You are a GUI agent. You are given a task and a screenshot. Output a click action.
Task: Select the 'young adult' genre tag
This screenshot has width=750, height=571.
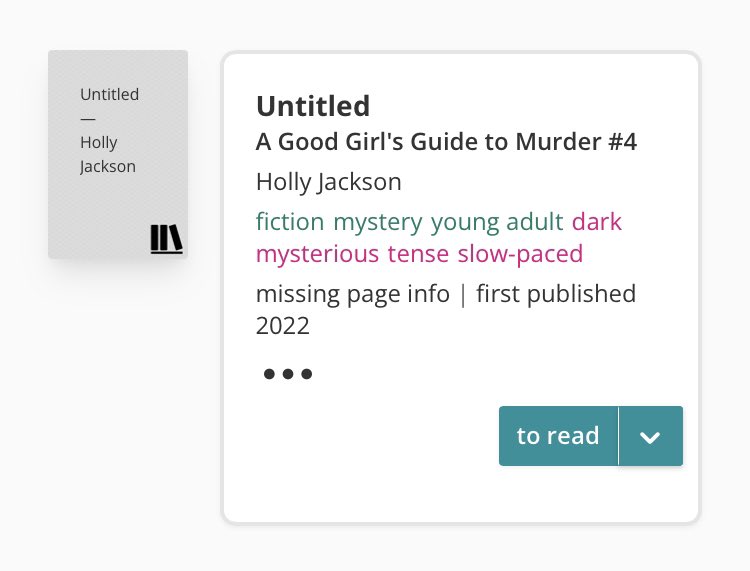[x=497, y=222]
